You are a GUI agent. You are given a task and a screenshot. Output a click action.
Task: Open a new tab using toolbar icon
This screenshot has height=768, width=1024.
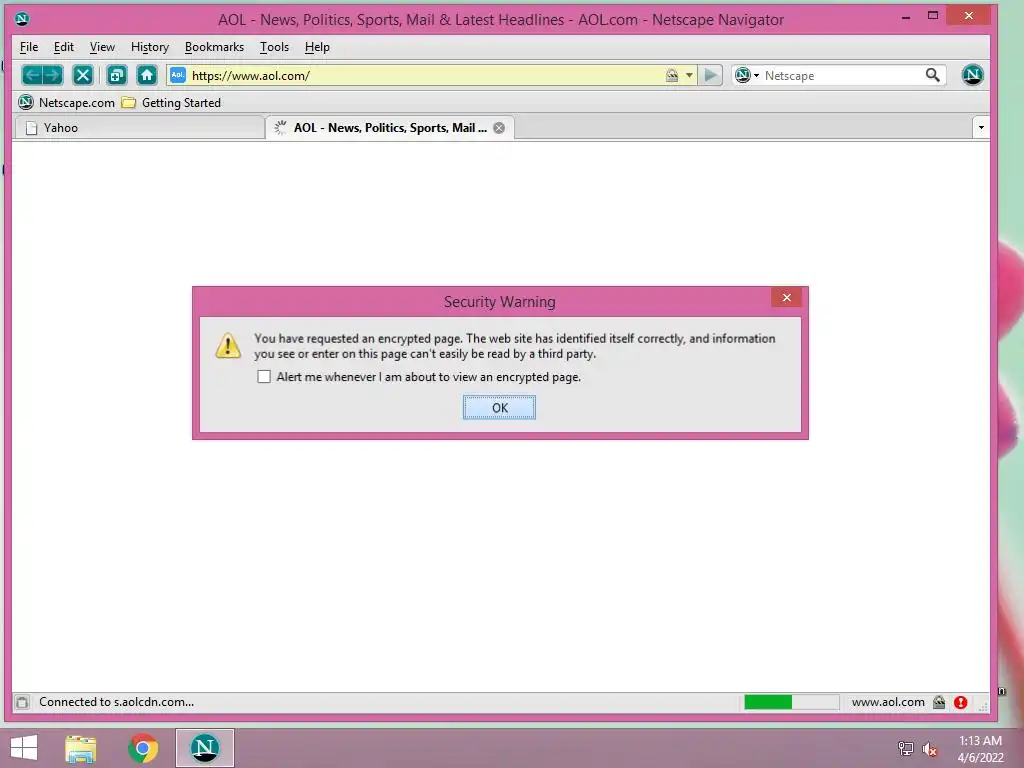[x=117, y=75]
